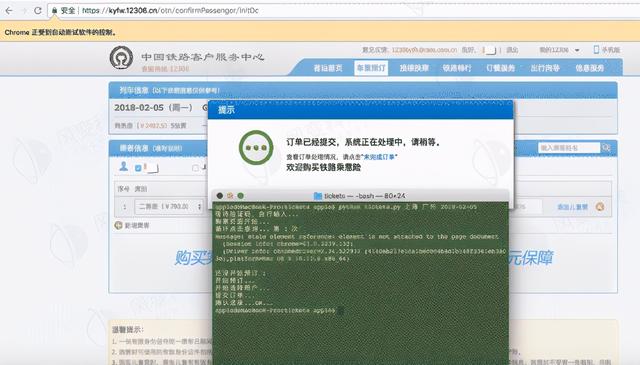Click the passenger search magnifier icon
Screen dimensions: 640x365
pos(606,148)
